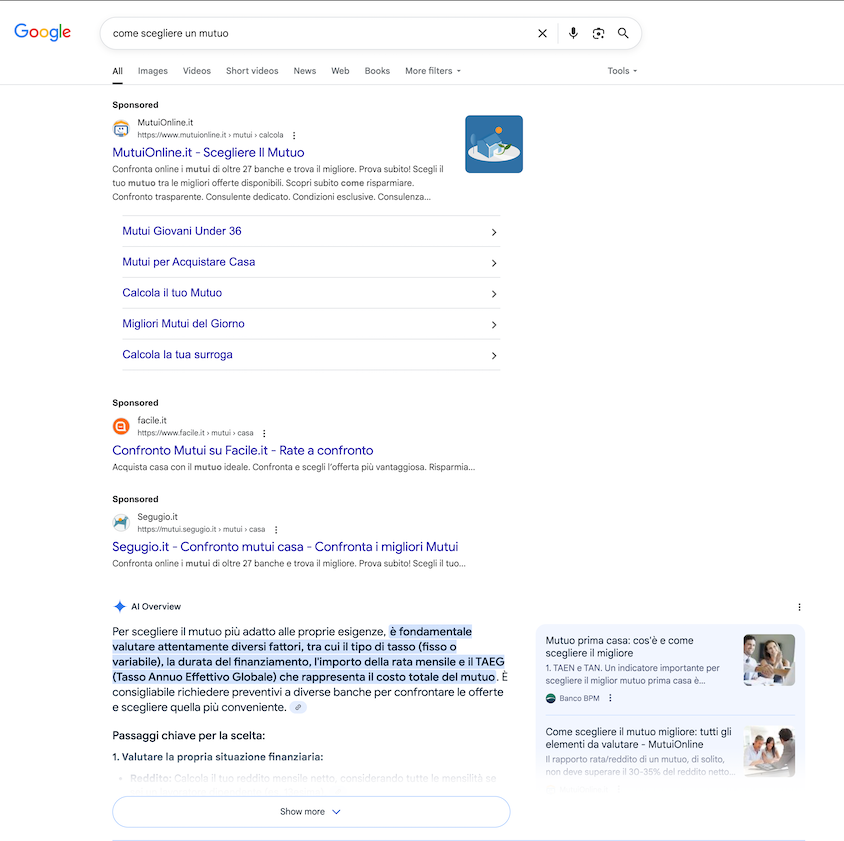Image resolution: width=844 pixels, height=841 pixels.
Task: Click the AI Overview sparkle icon
Action: pyautogui.click(x=119, y=607)
